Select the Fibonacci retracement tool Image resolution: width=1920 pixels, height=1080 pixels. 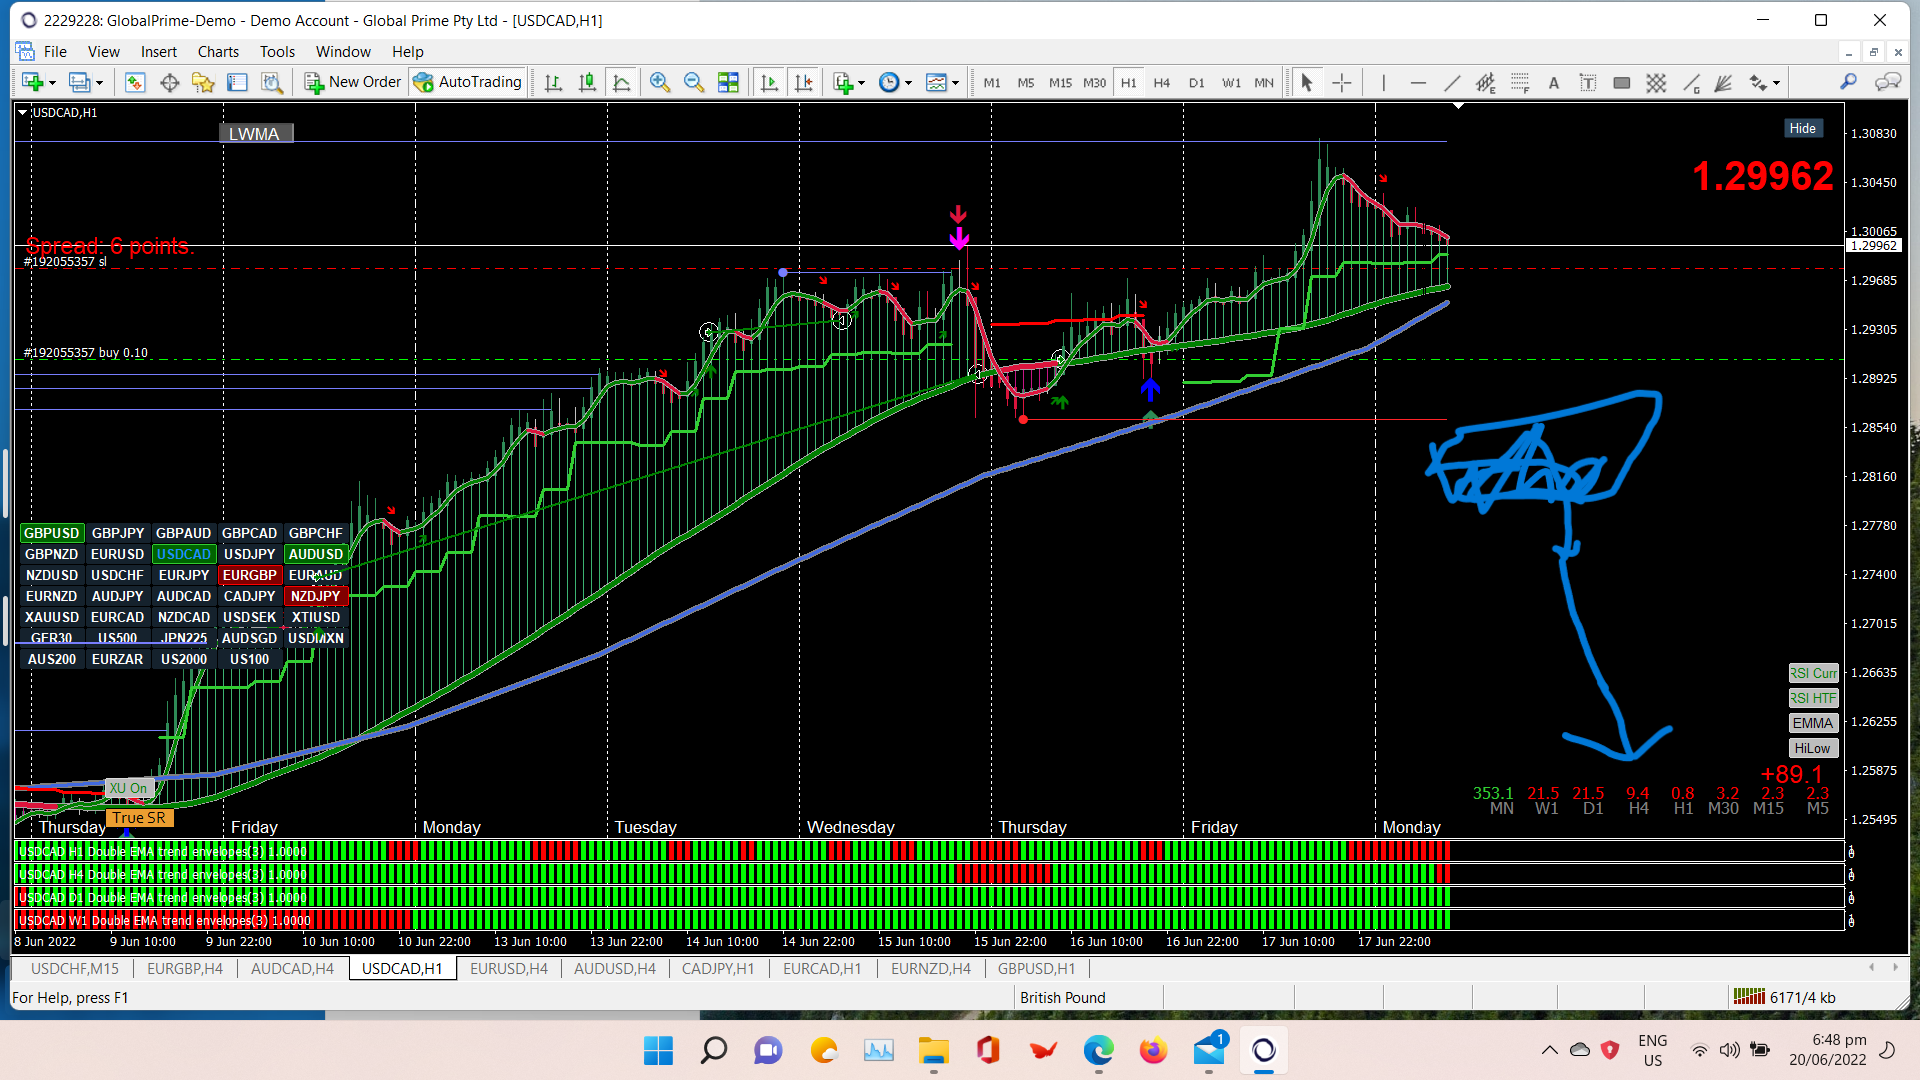[1520, 83]
